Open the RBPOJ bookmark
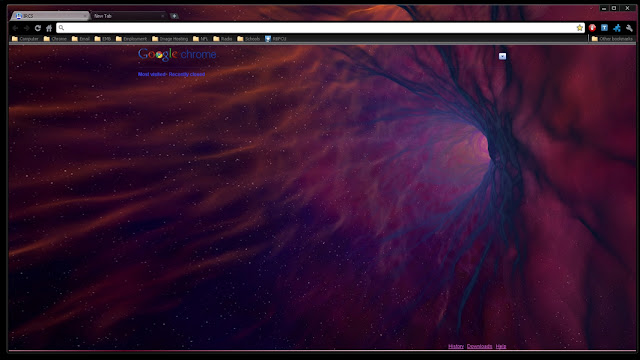Screen dimensions: 640x360 [x=276, y=39]
